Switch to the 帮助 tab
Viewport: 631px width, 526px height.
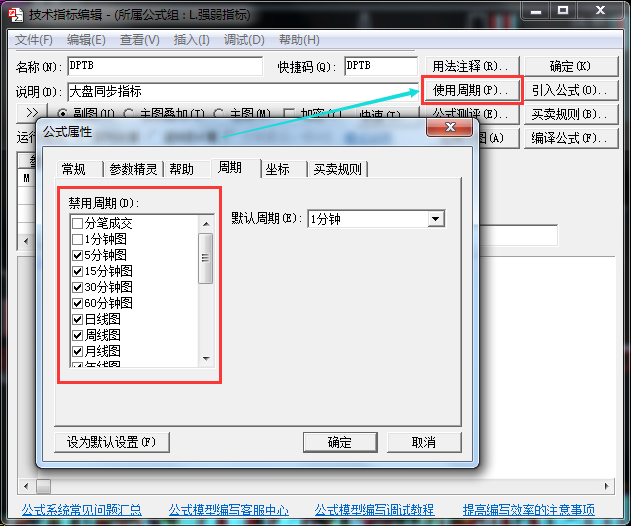click(186, 169)
